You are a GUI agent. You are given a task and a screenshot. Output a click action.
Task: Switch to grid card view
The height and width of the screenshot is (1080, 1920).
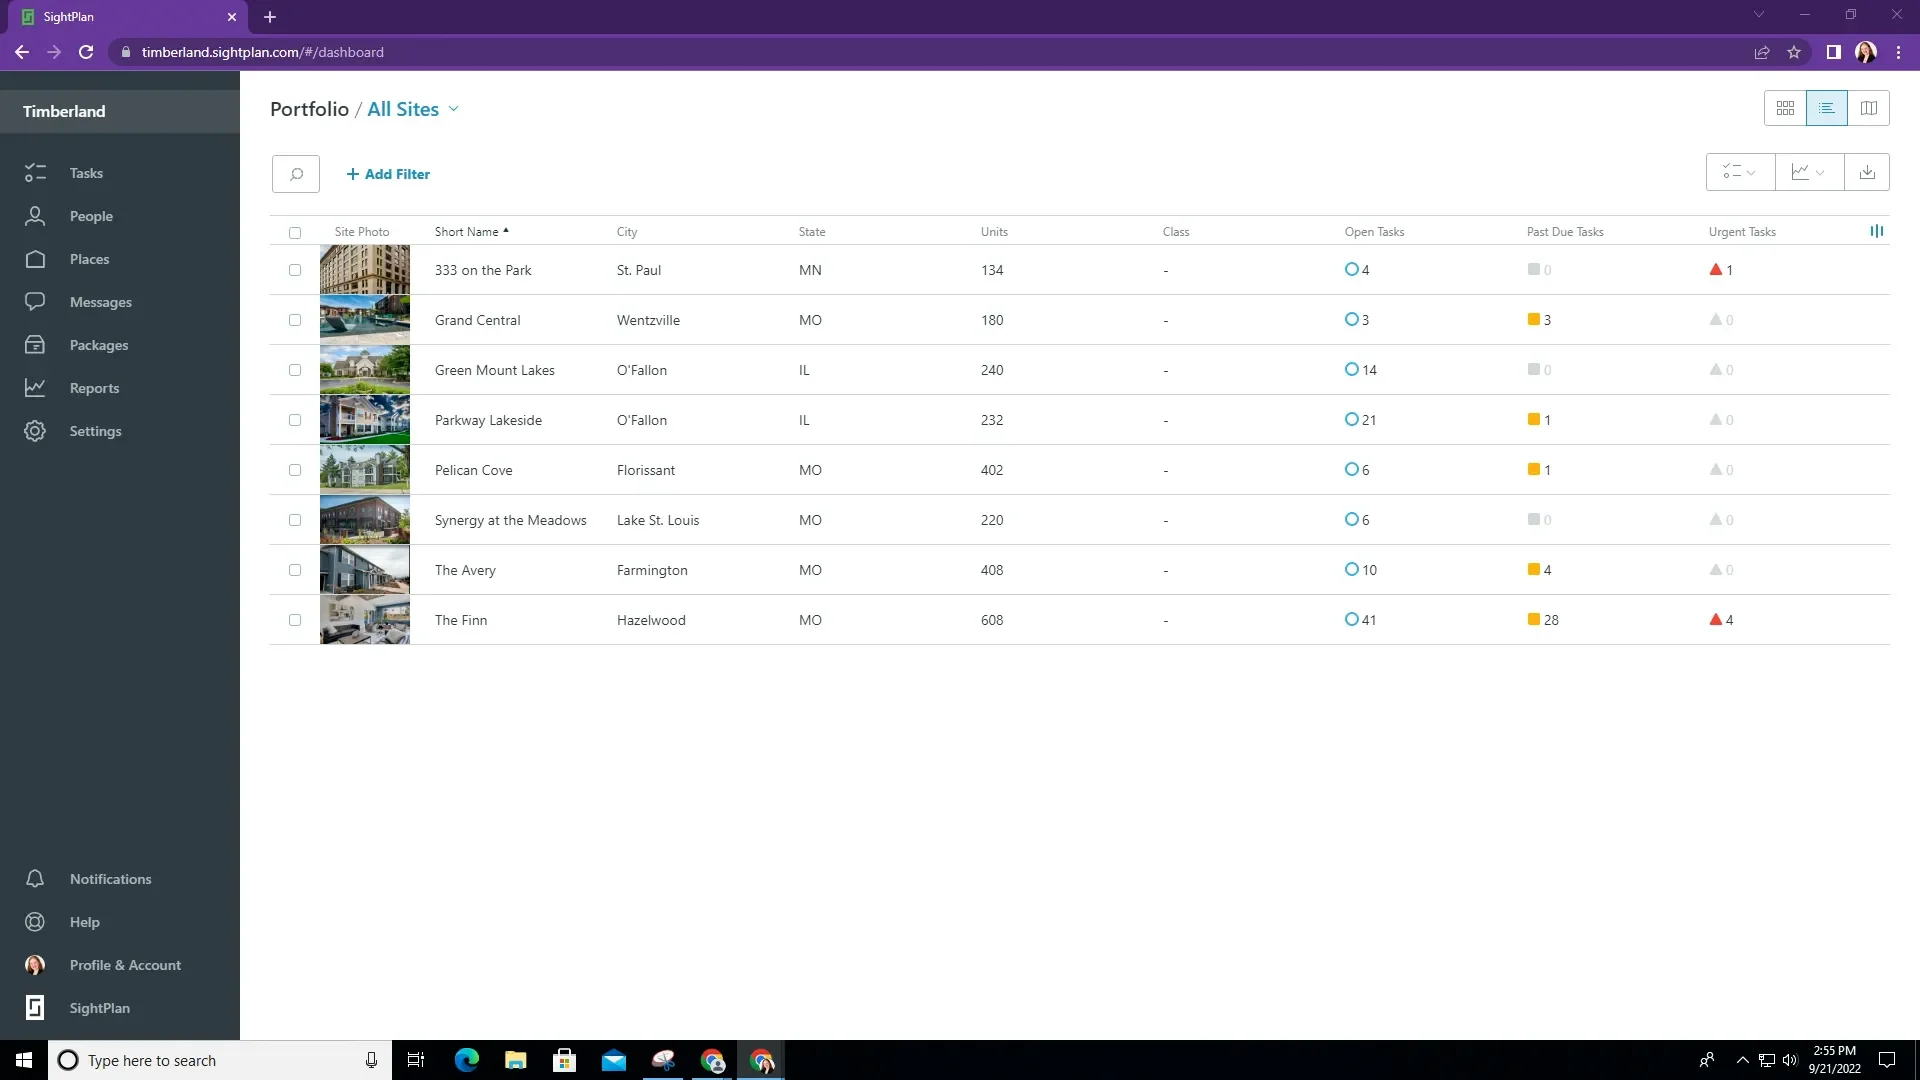1785,108
